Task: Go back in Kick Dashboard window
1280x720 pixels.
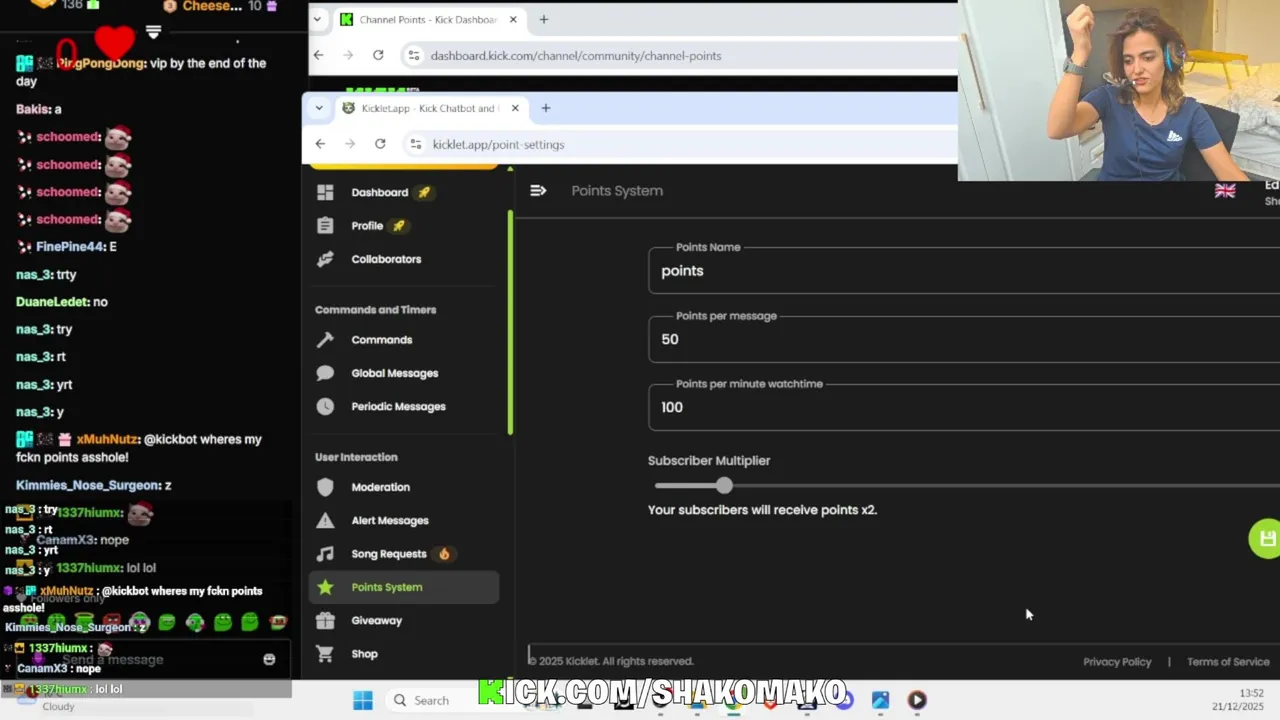Action: (x=318, y=55)
